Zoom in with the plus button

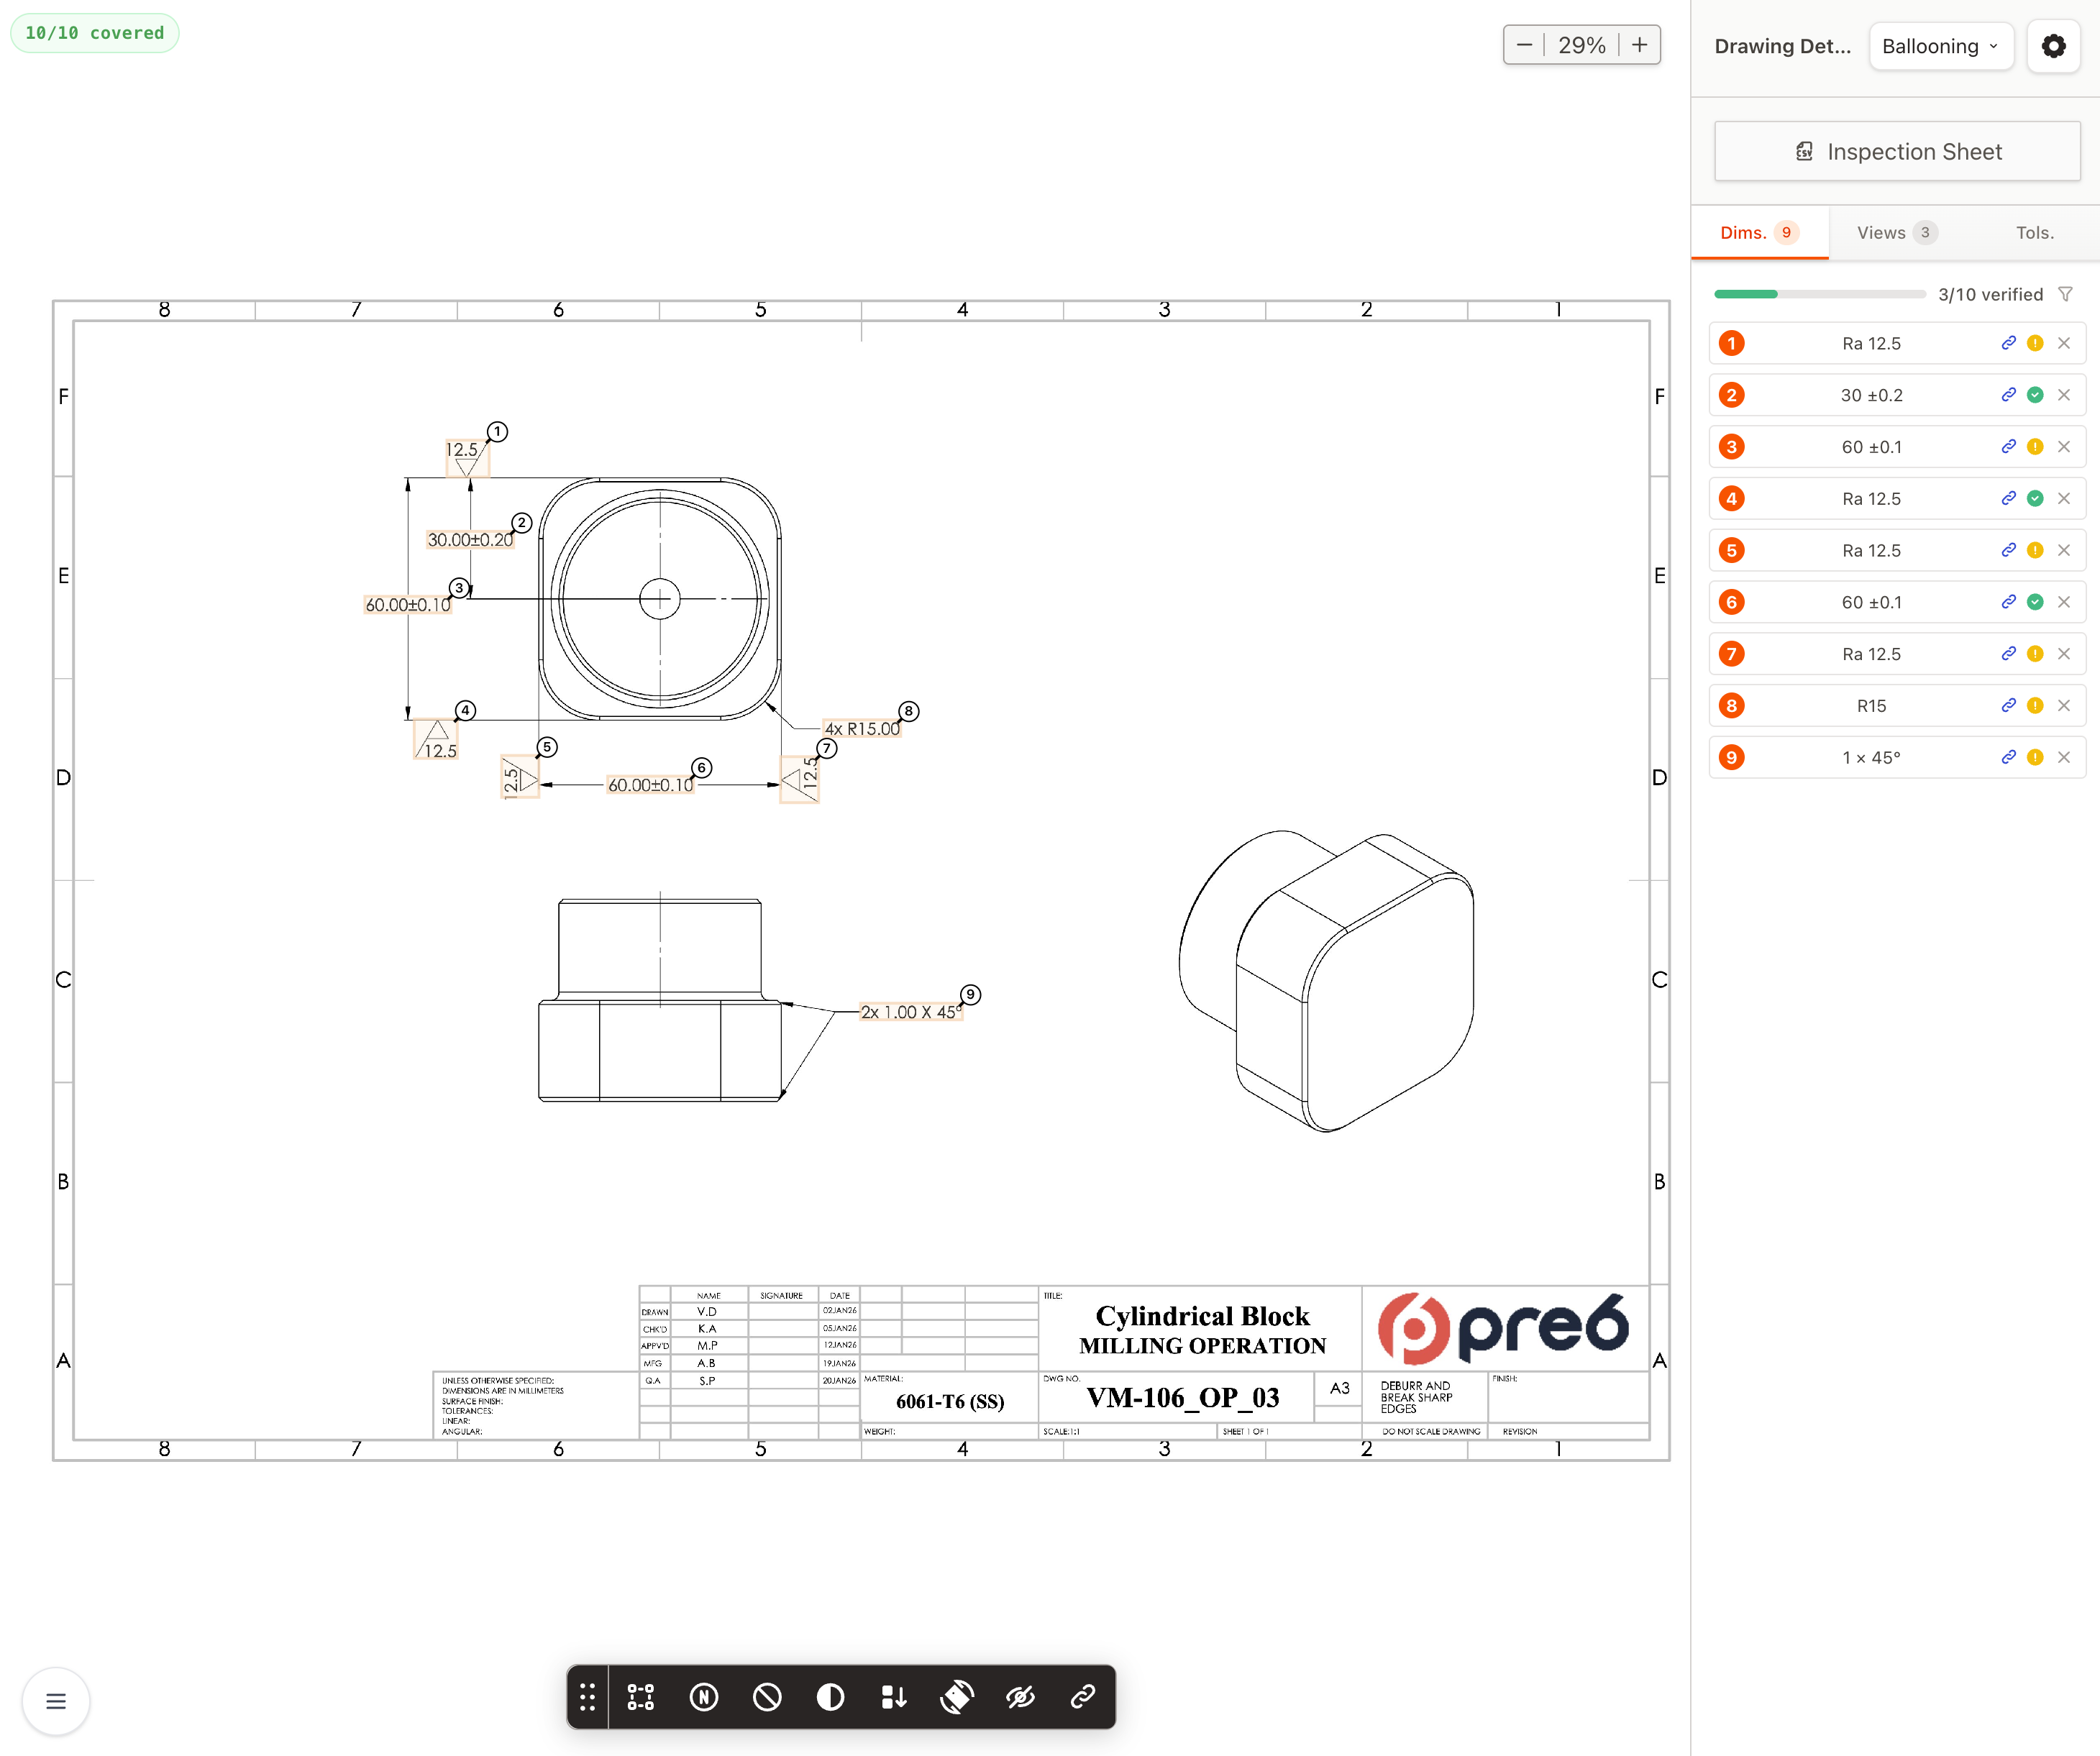click(1640, 45)
